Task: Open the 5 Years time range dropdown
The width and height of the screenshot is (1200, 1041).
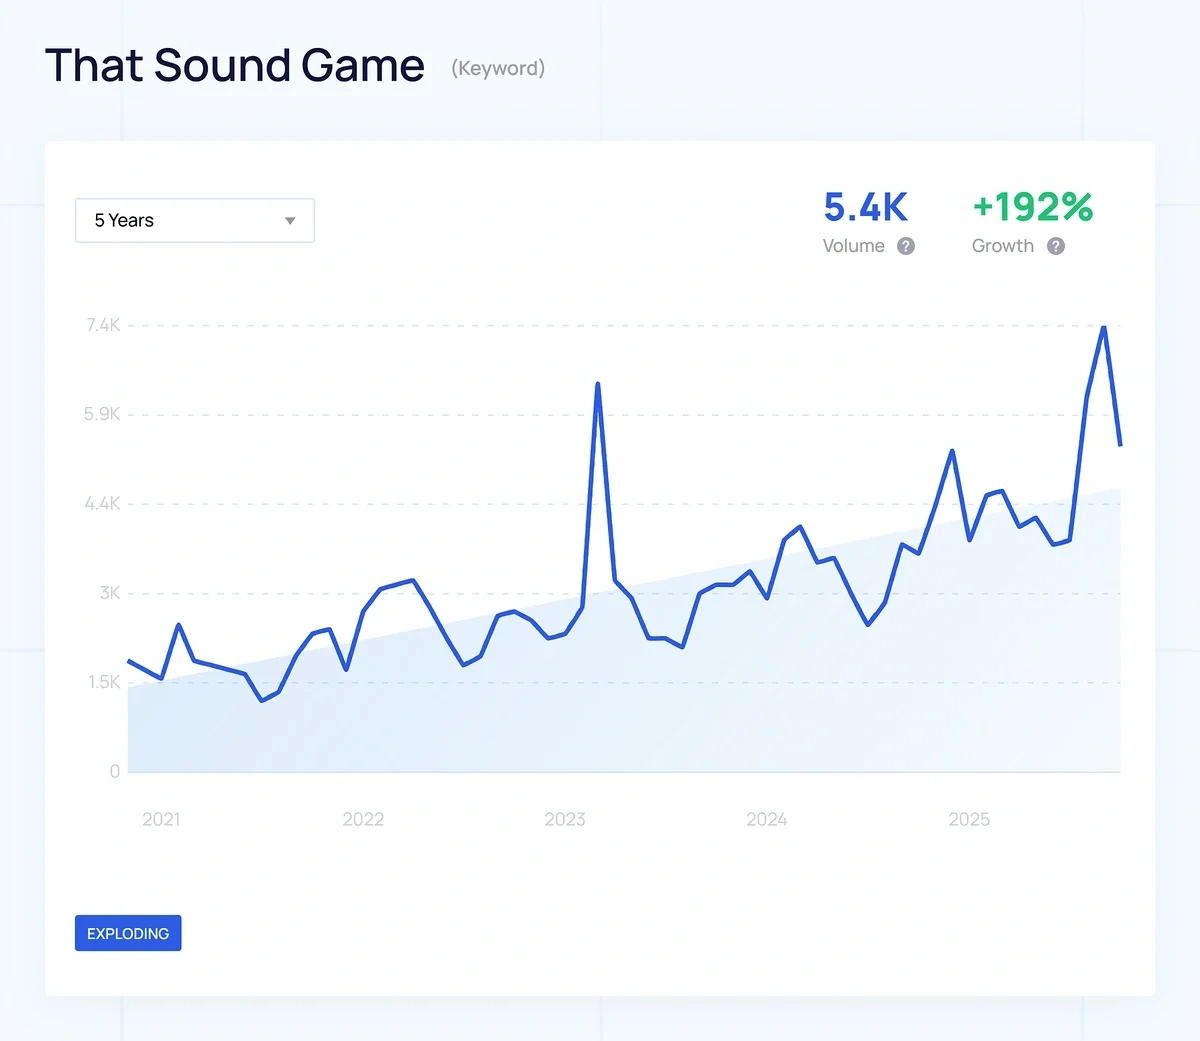Action: pyautogui.click(x=194, y=220)
